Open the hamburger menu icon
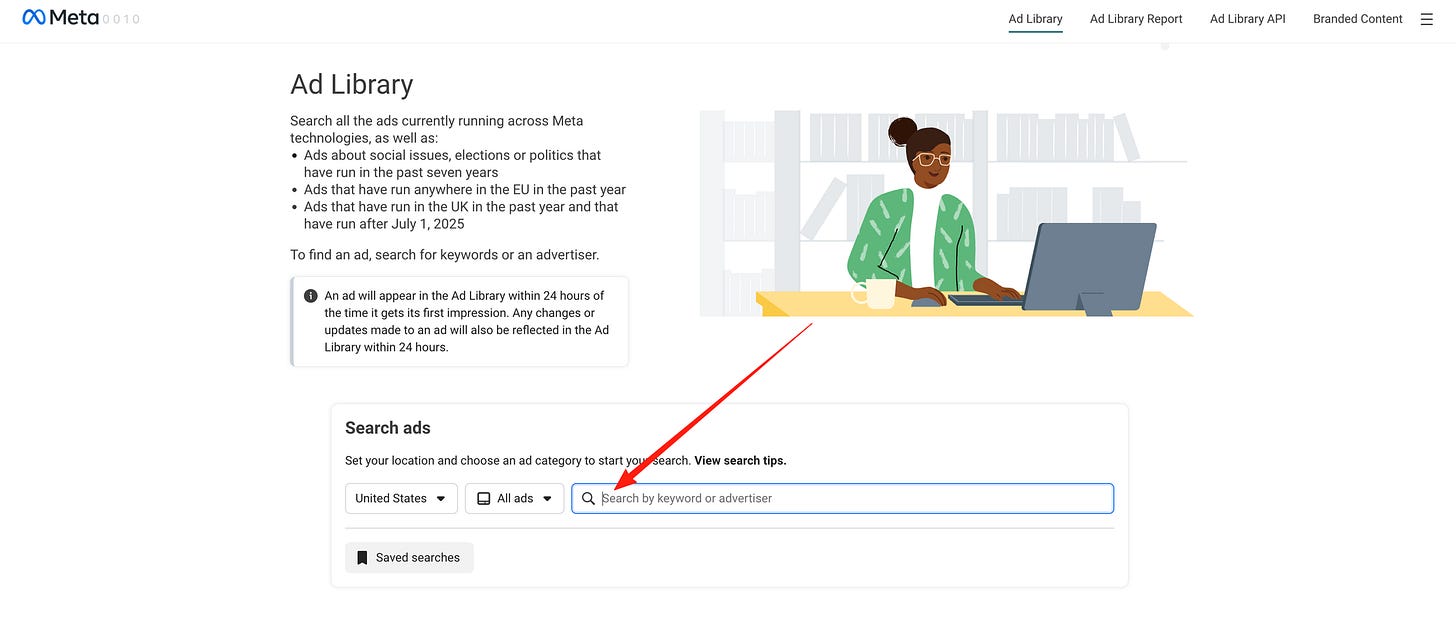 pos(1427,19)
